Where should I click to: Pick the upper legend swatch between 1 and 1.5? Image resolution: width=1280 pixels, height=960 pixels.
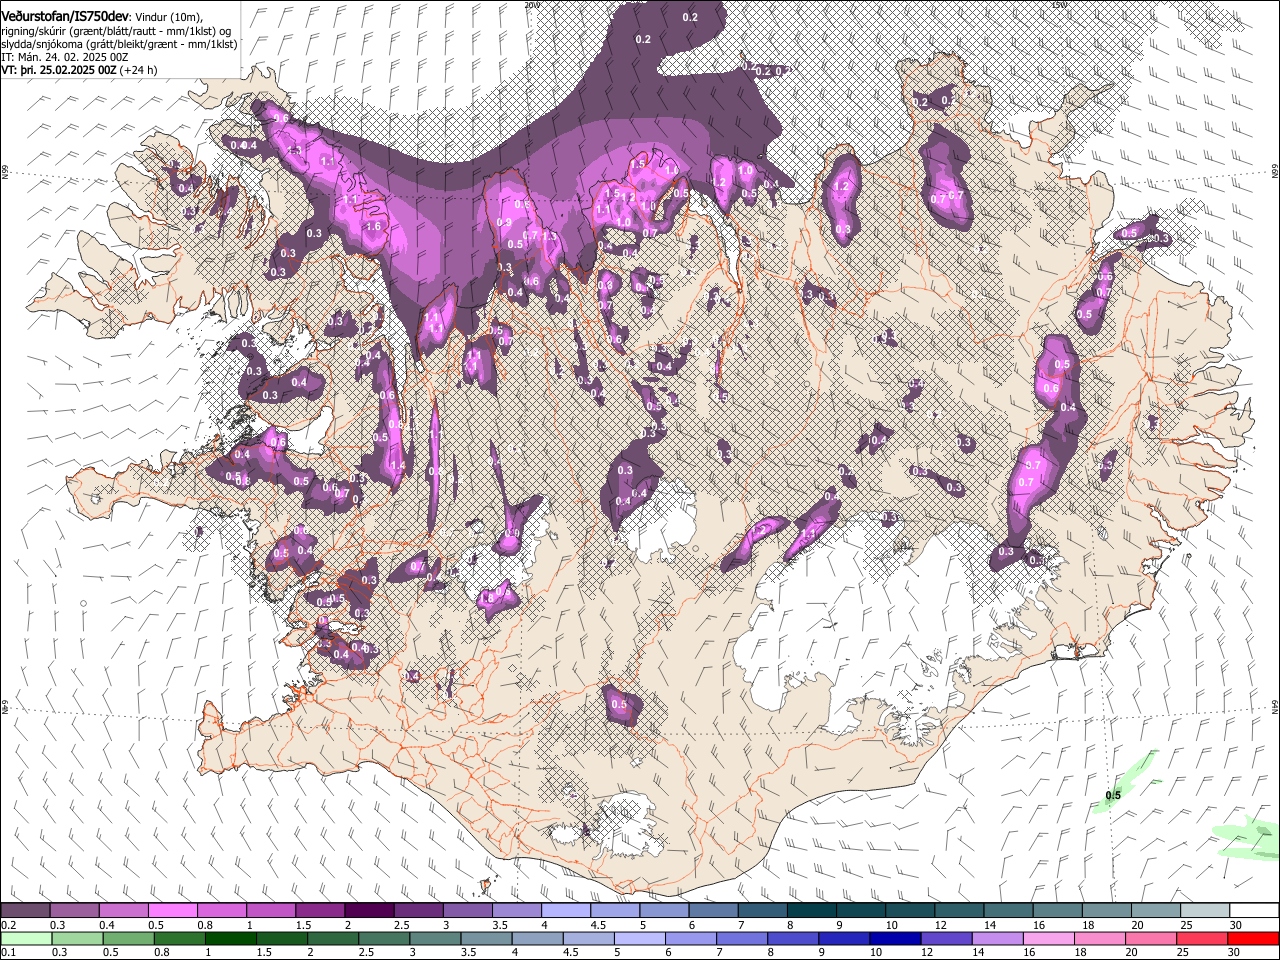[x=270, y=911]
